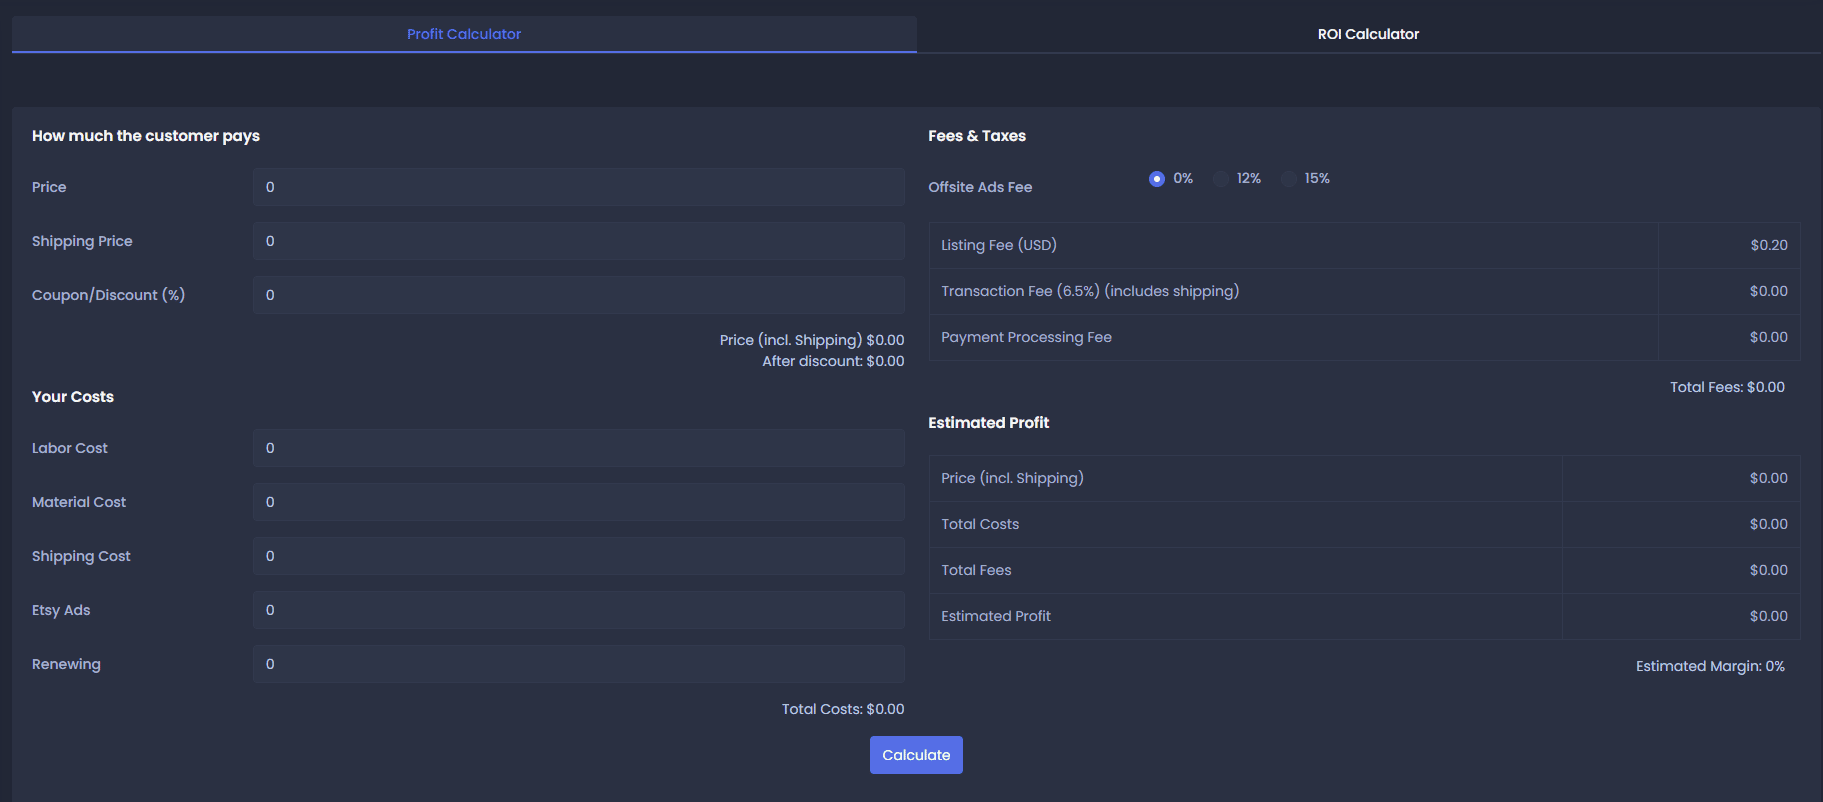Click the Estimated Margin: 0% text
The width and height of the screenshot is (1823, 802).
(1710, 666)
